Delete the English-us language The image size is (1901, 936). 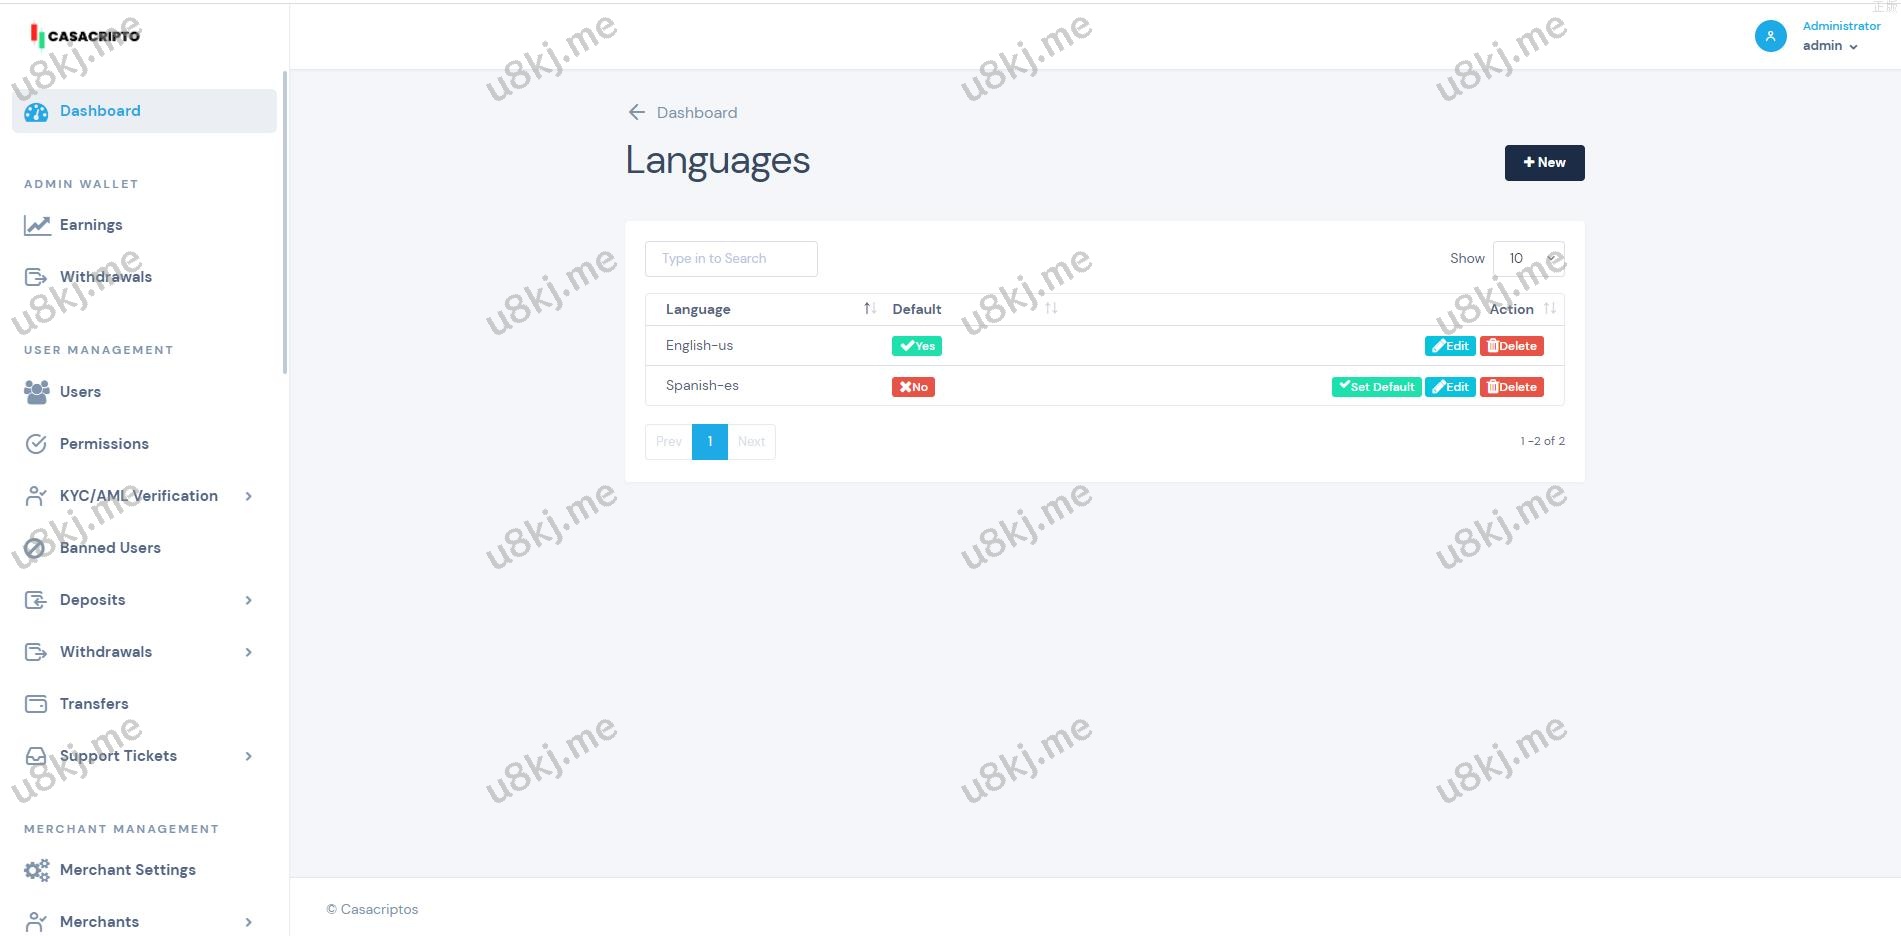[x=1511, y=346]
